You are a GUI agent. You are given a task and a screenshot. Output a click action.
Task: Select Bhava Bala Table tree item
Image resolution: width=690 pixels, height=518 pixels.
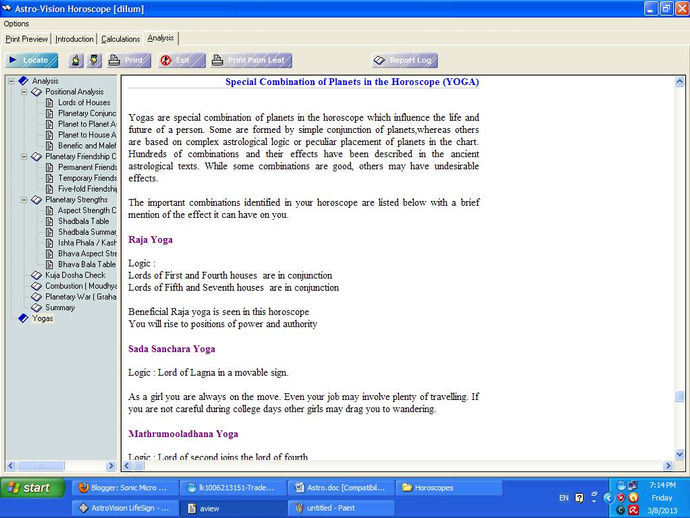click(x=87, y=265)
